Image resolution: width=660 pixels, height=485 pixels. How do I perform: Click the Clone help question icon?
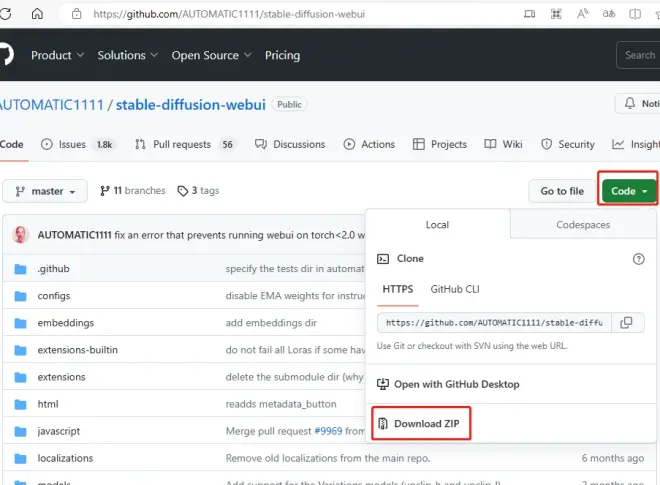pyautogui.click(x=638, y=258)
